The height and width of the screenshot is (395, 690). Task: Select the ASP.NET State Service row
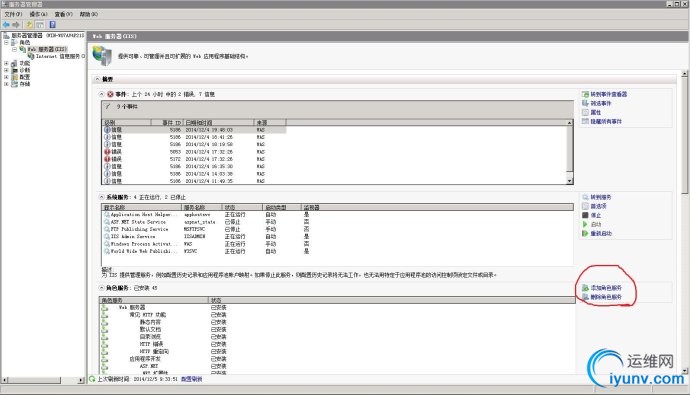pyautogui.click(x=338, y=222)
